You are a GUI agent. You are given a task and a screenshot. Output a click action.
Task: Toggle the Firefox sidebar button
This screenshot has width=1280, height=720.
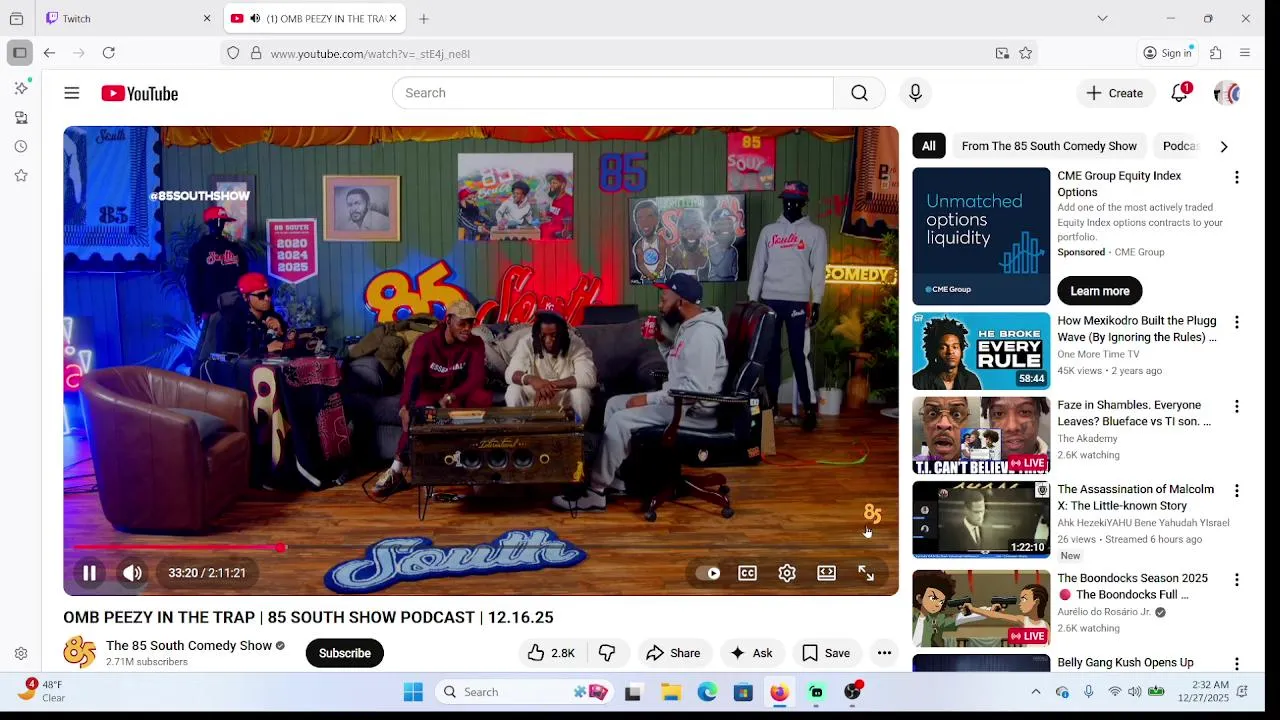point(19,53)
